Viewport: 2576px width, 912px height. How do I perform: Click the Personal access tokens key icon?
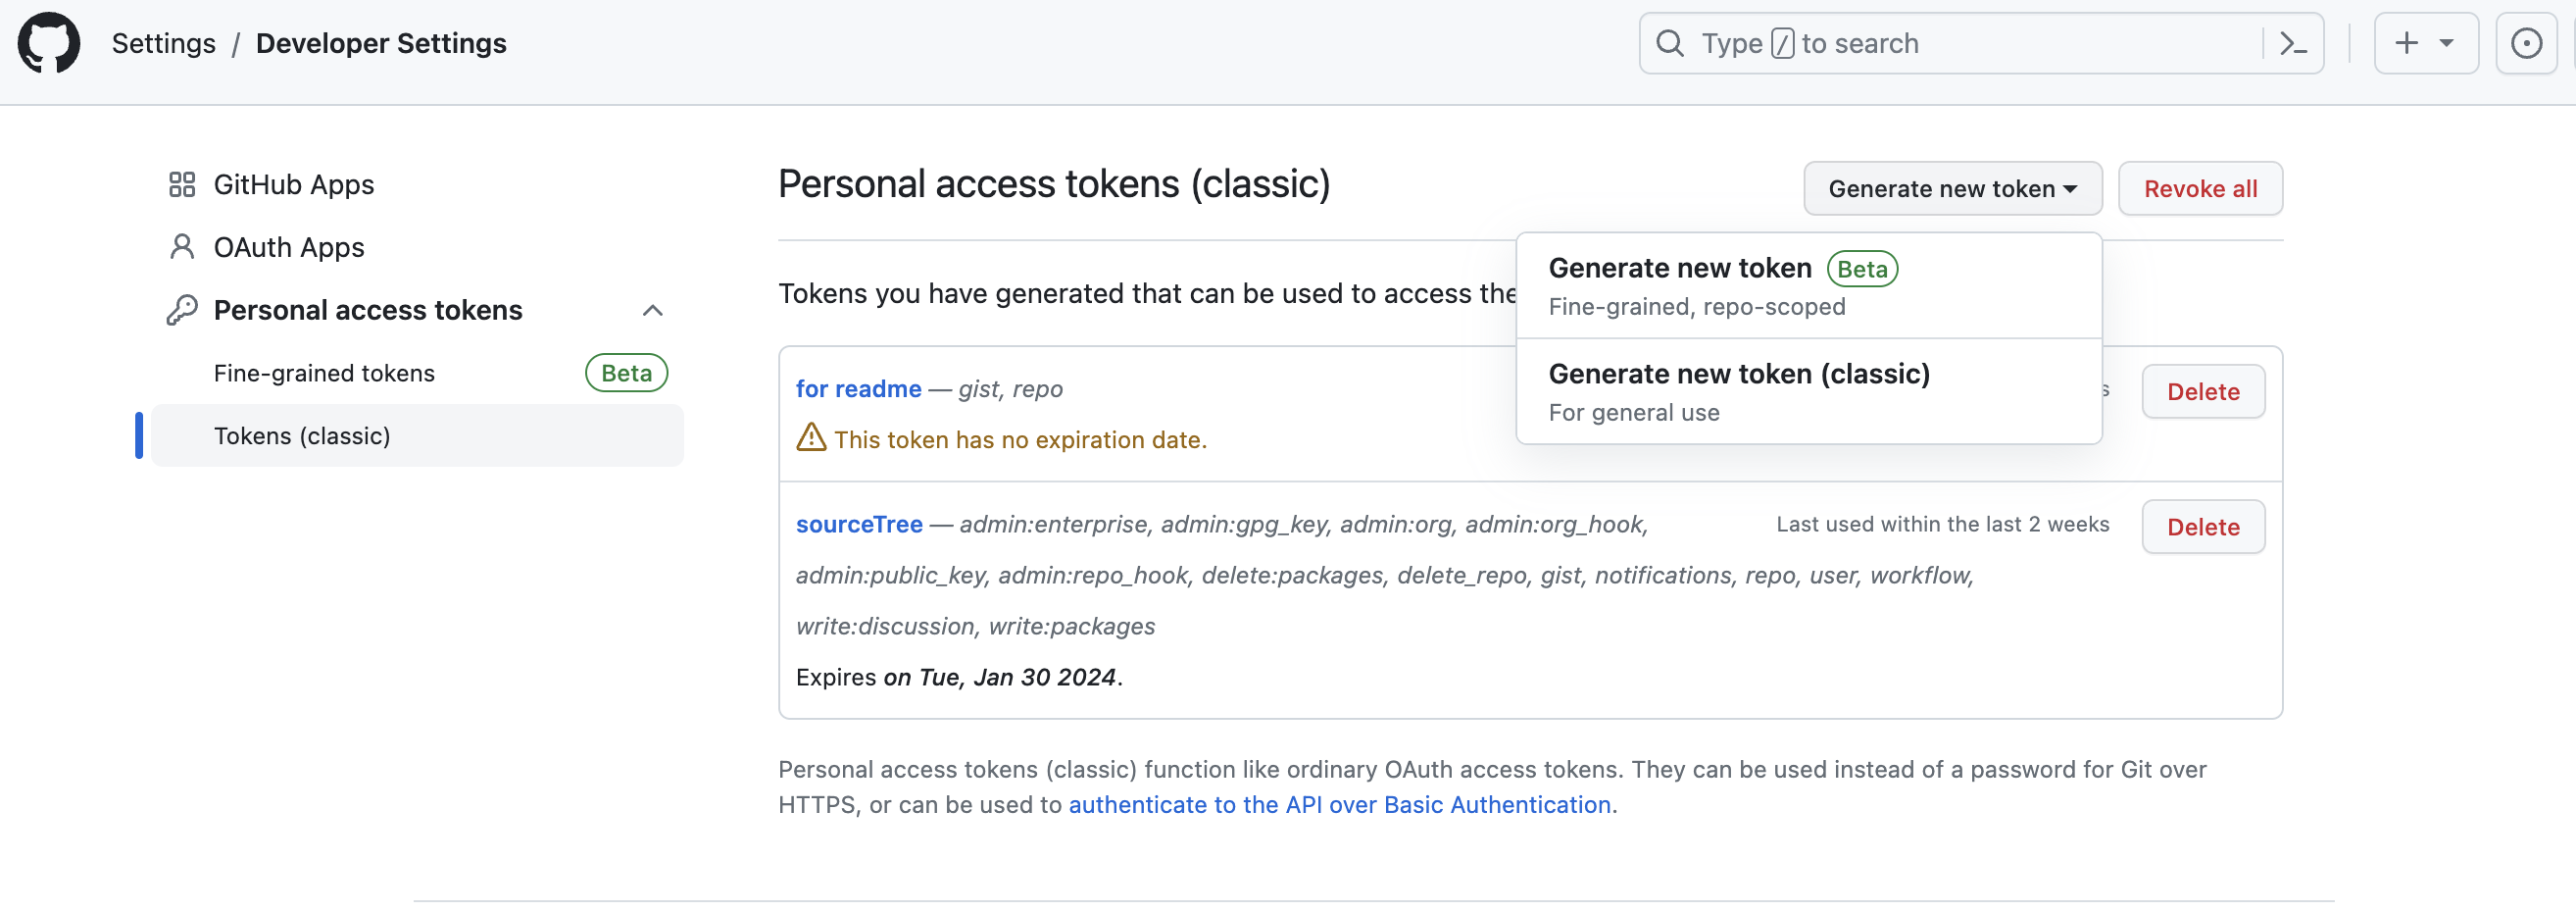[x=181, y=310]
